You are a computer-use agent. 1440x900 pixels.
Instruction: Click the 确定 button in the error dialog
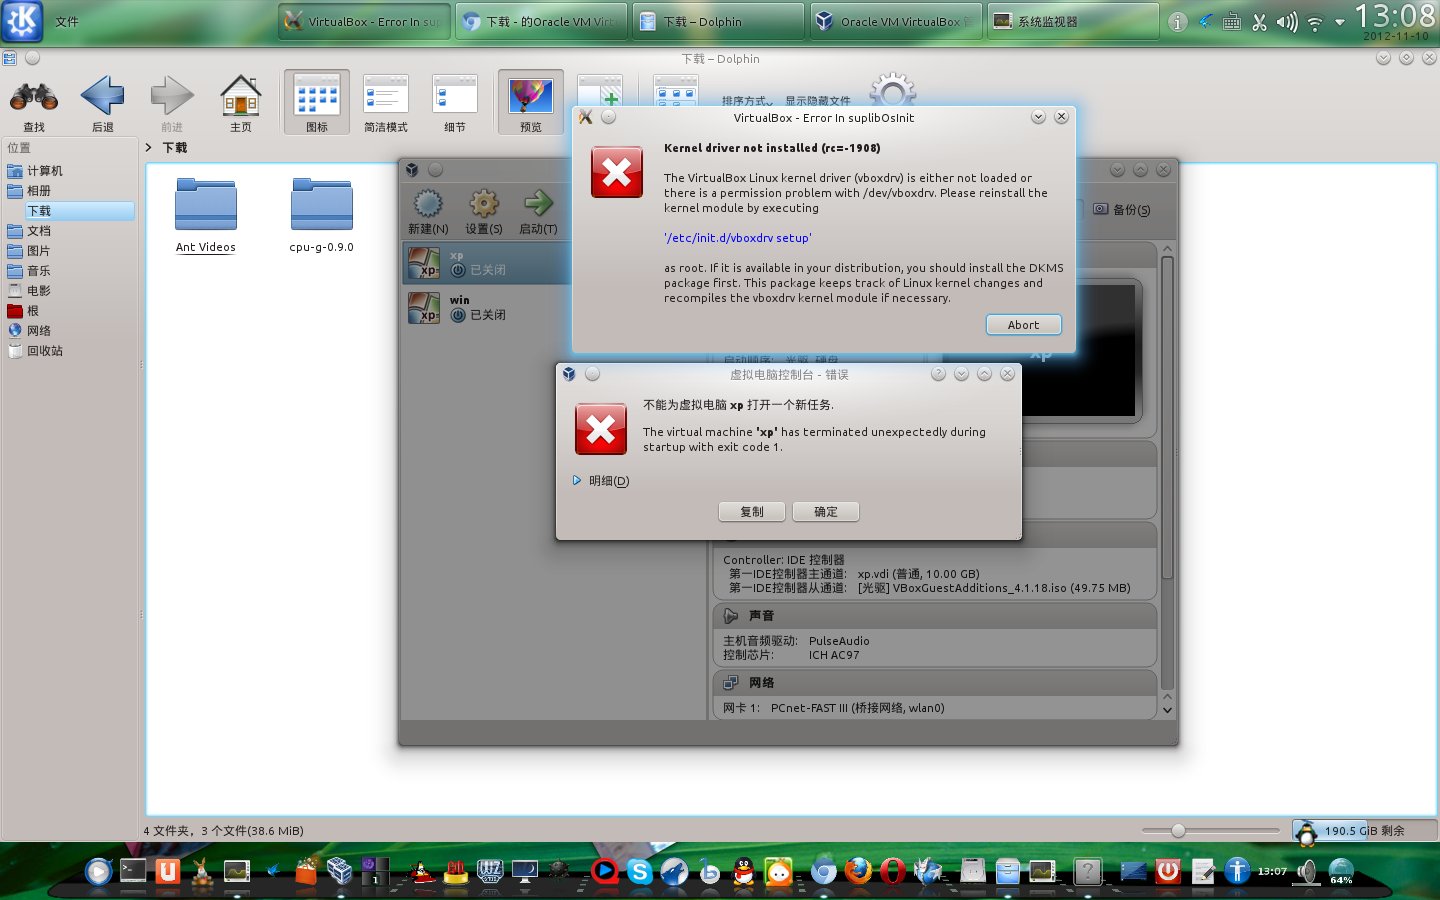pyautogui.click(x=825, y=512)
